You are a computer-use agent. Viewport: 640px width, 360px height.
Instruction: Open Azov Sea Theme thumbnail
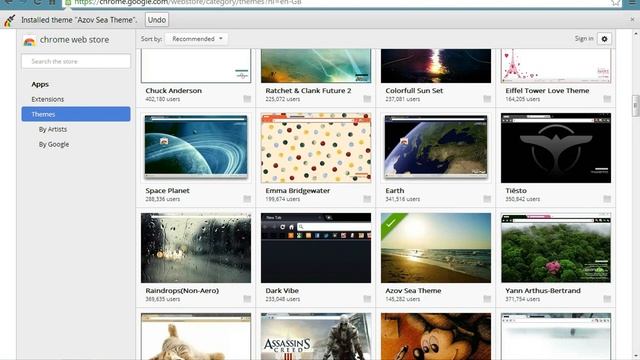pos(436,248)
